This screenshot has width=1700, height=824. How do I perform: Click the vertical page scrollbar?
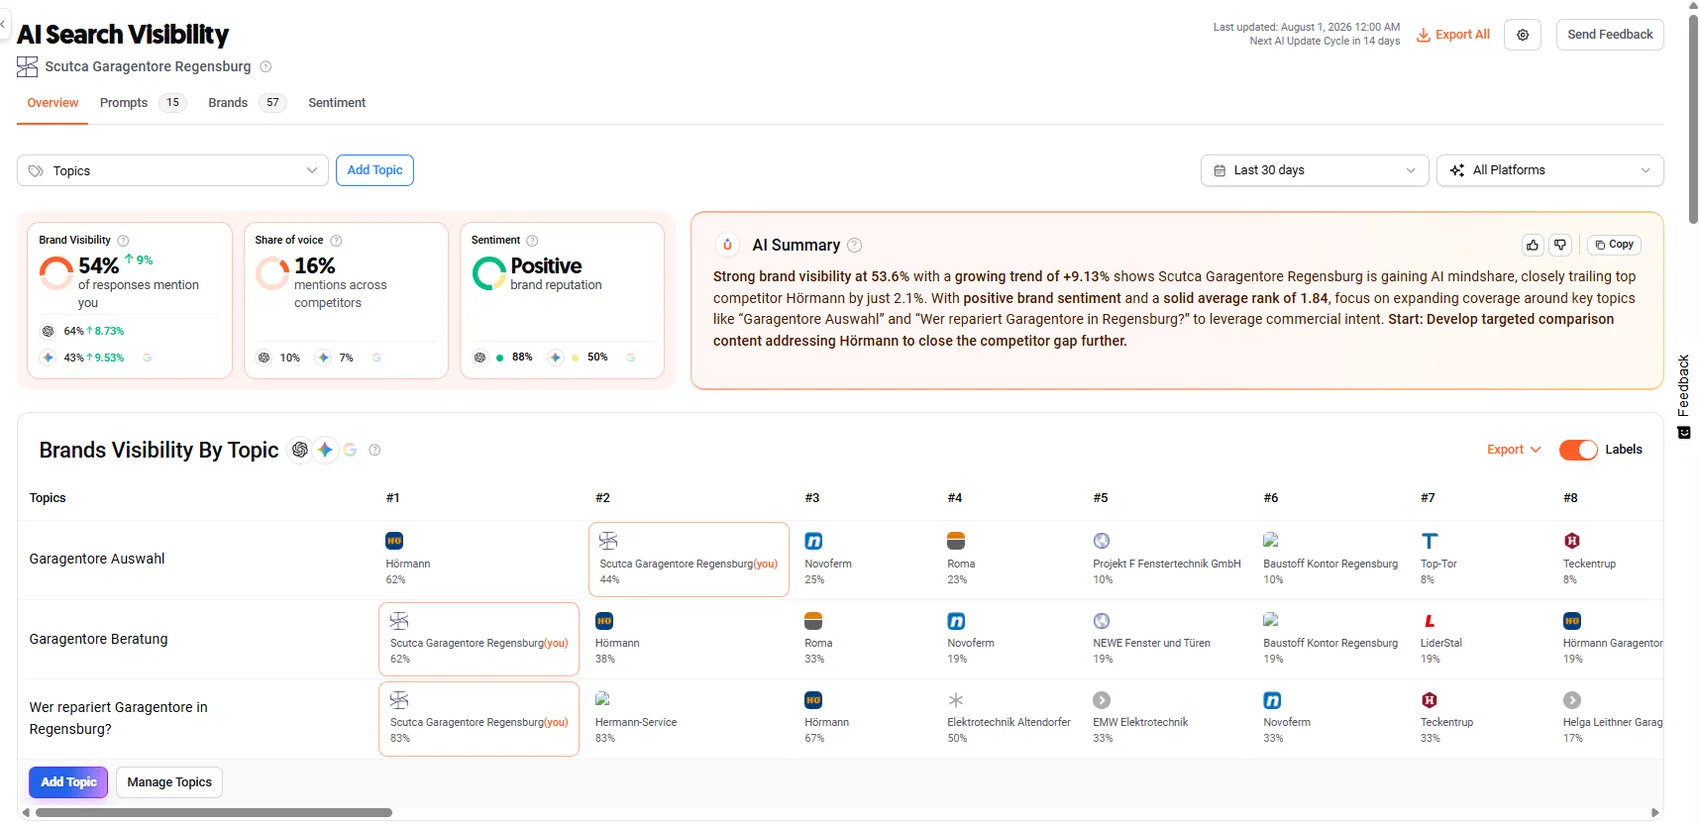(x=1692, y=120)
